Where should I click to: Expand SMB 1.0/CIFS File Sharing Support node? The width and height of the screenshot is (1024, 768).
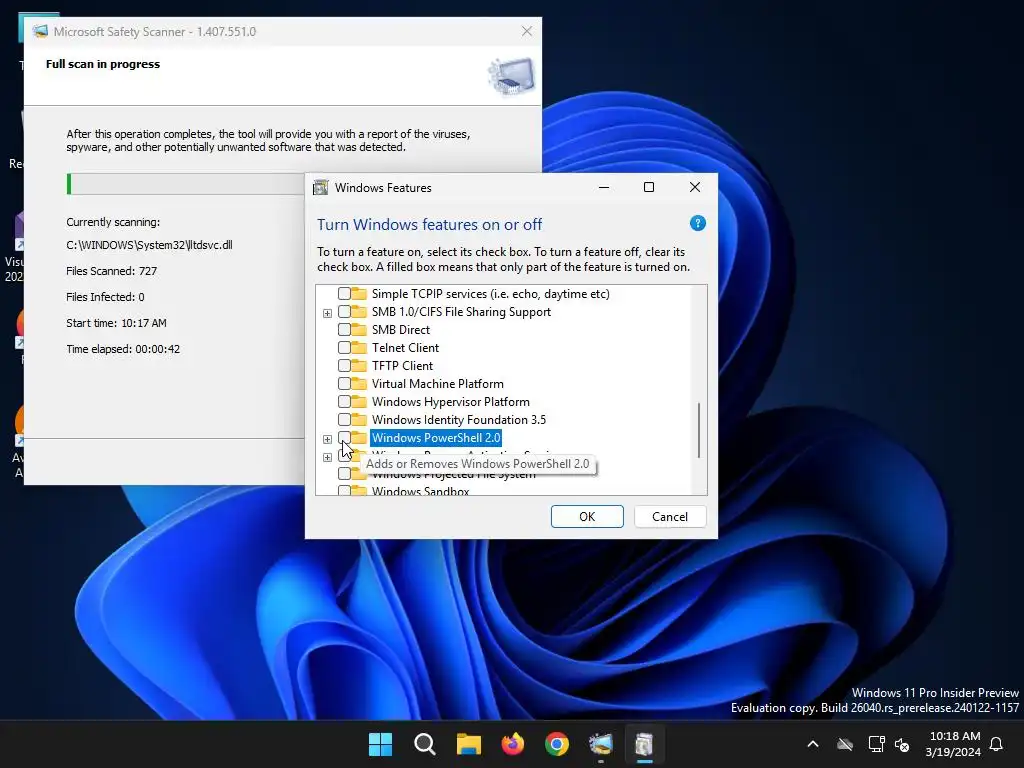click(327, 313)
